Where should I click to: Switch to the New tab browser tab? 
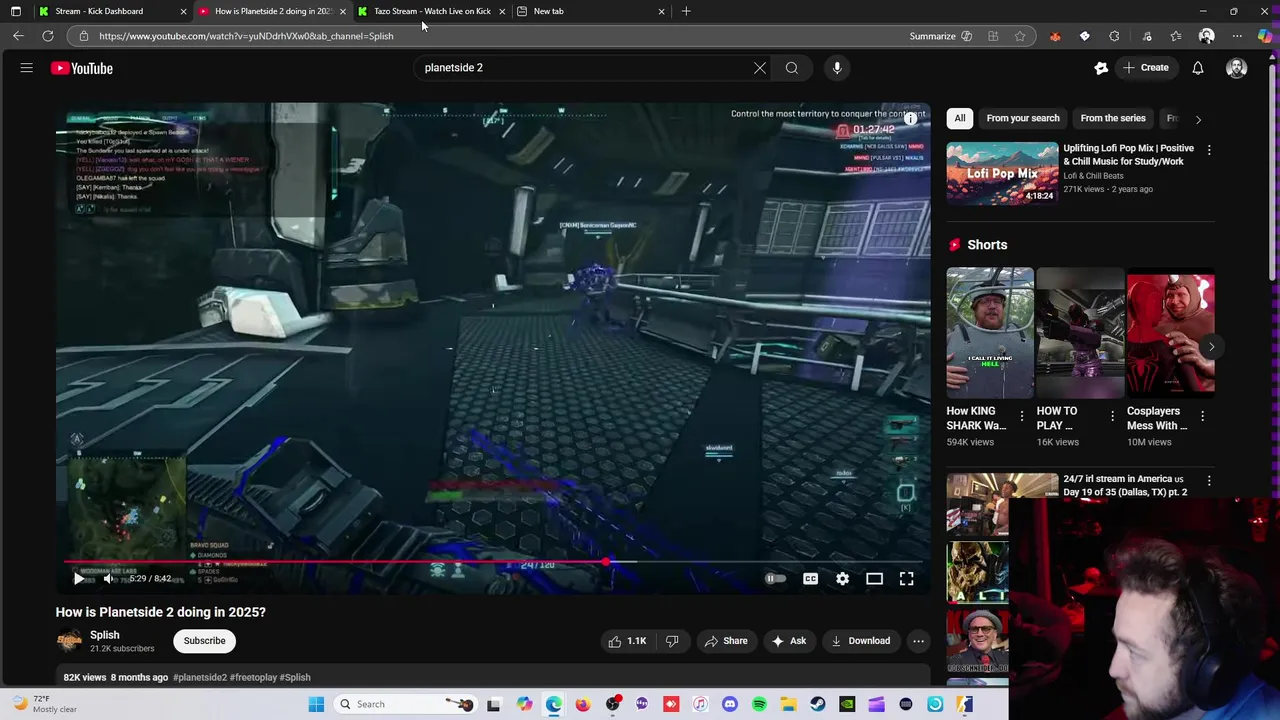591,11
